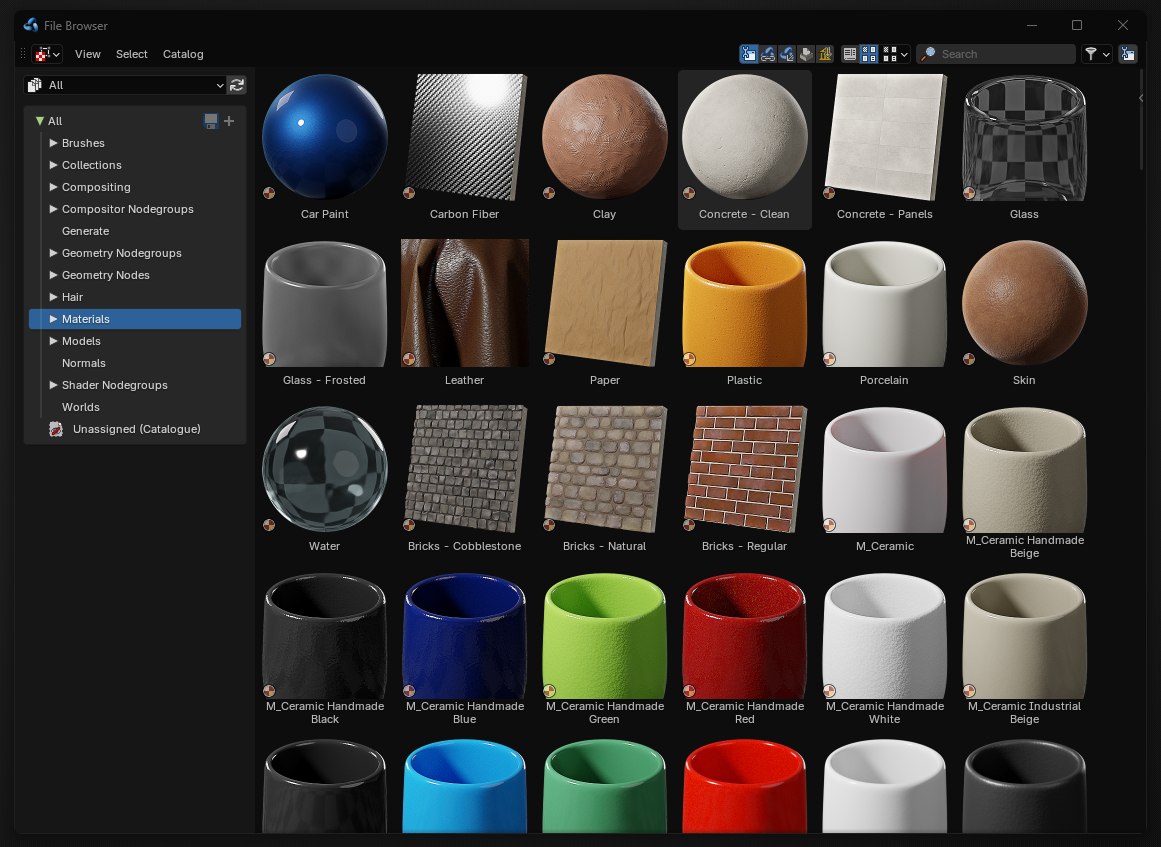Select the Bricks - Natural thumbnail
This screenshot has height=847, width=1161.
pos(604,469)
